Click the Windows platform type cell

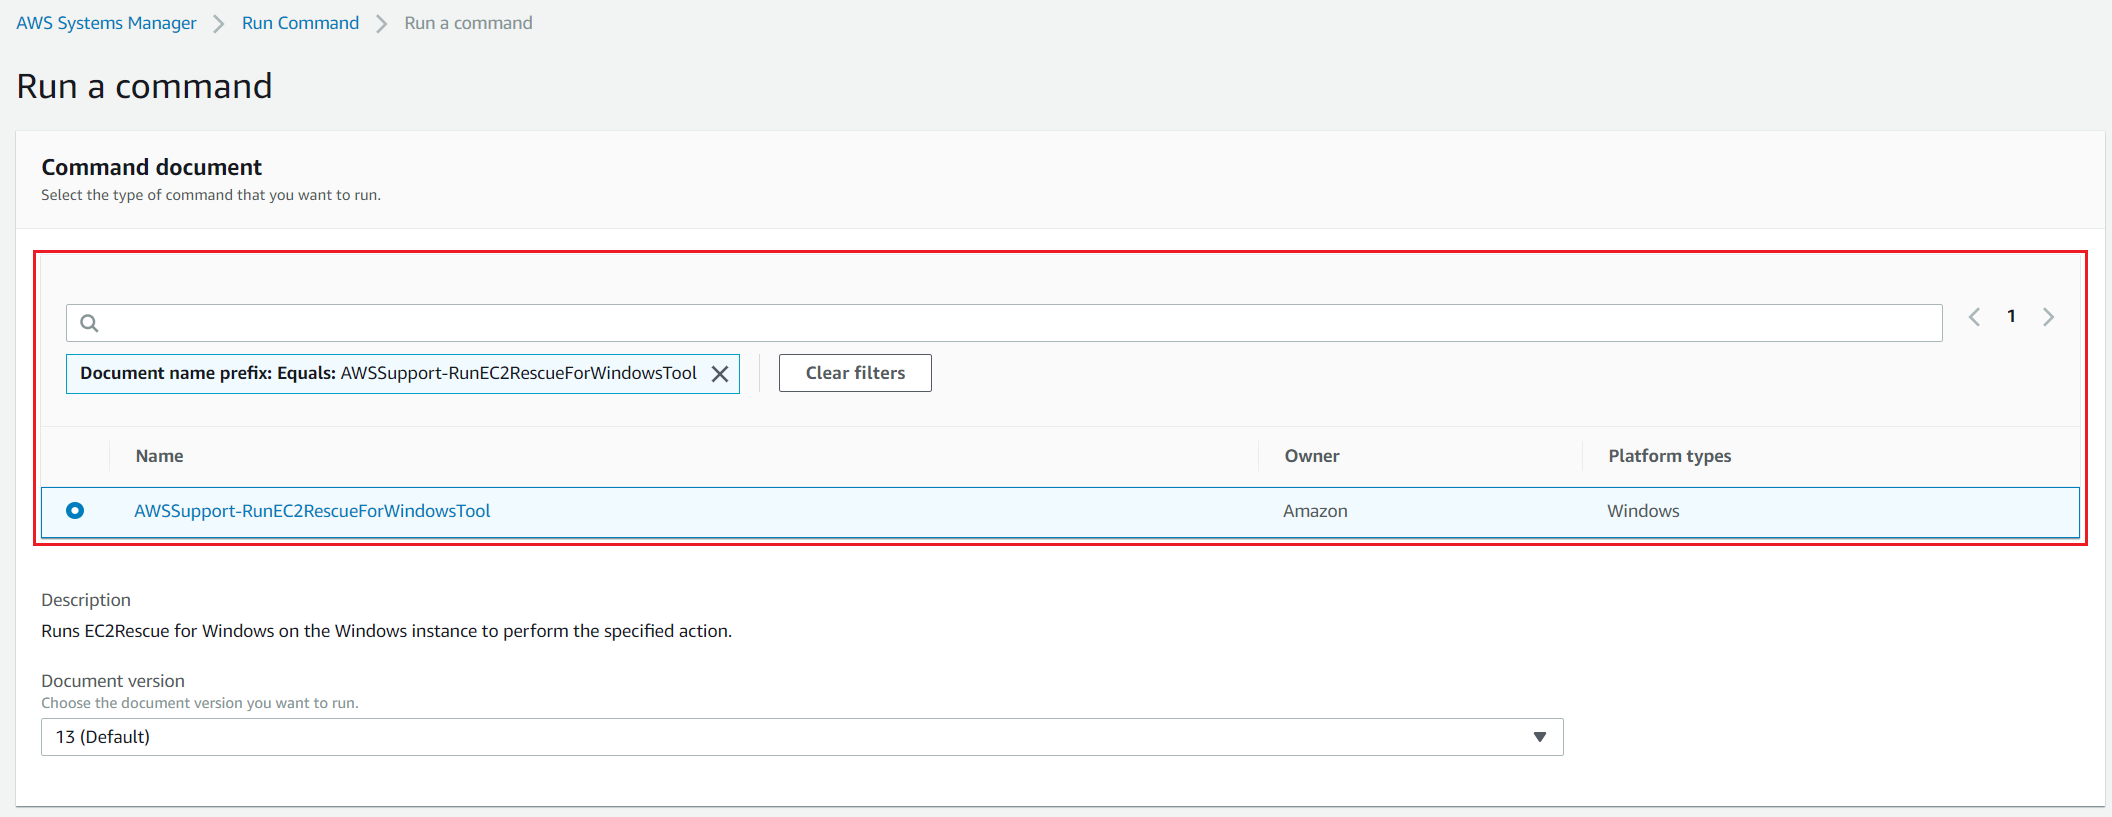coord(1643,511)
